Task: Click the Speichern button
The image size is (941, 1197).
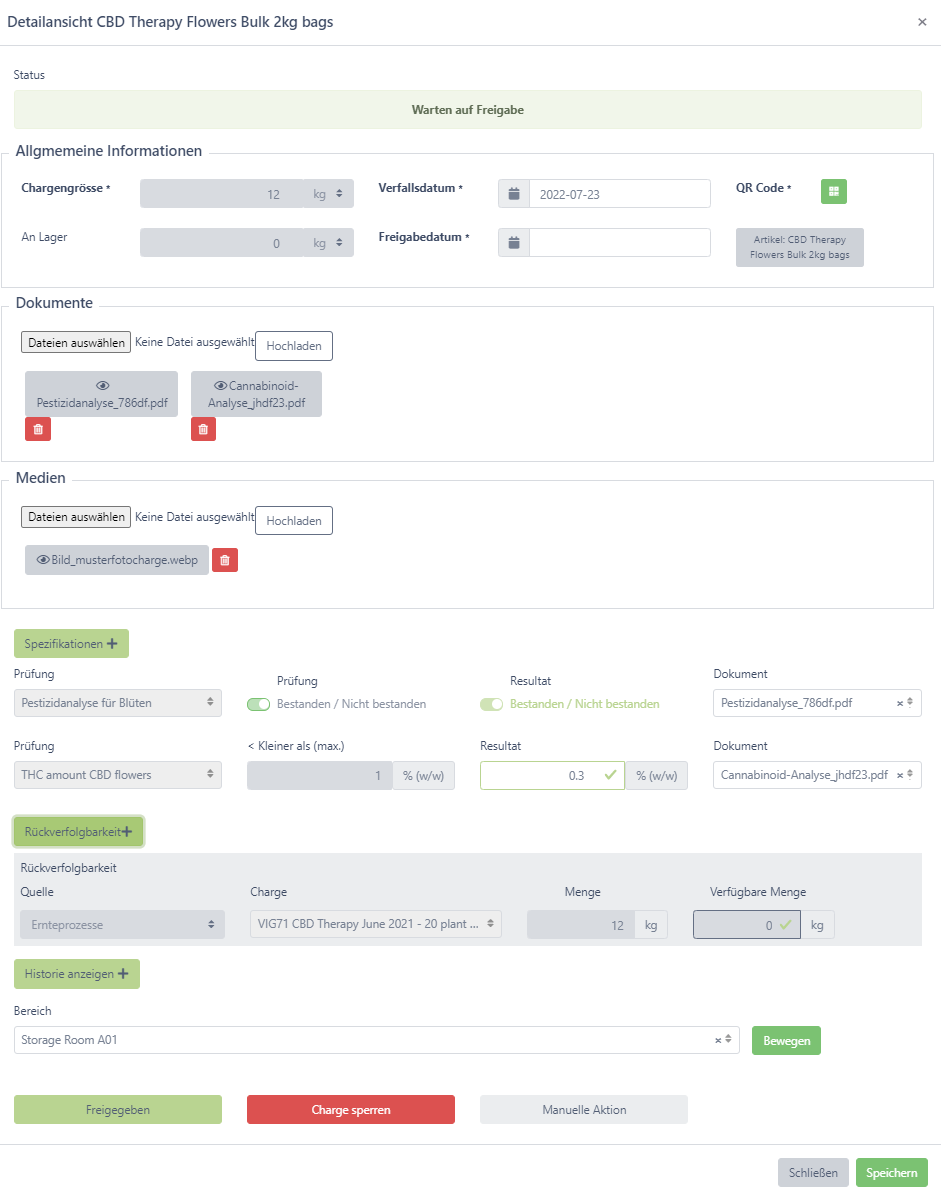Action: (x=891, y=1173)
